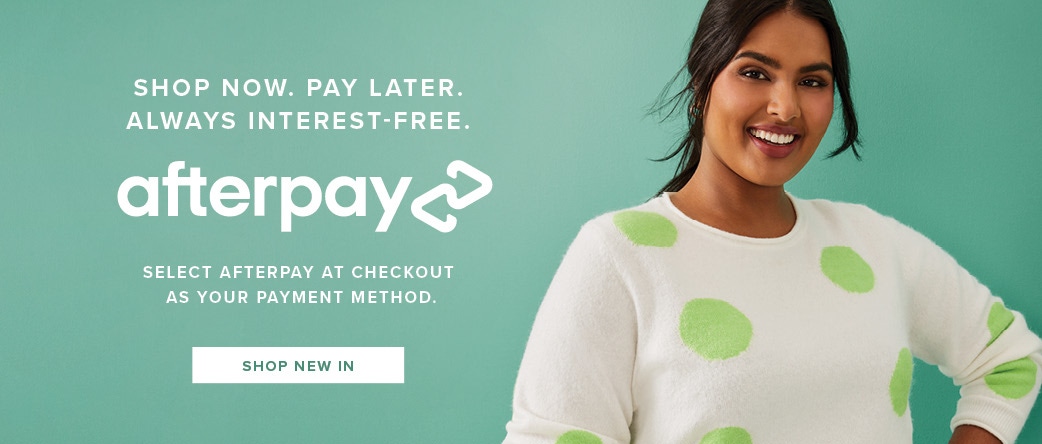1042x444 pixels.
Task: Click the largest green dot at chest center
Action: pyautogui.click(x=715, y=329)
